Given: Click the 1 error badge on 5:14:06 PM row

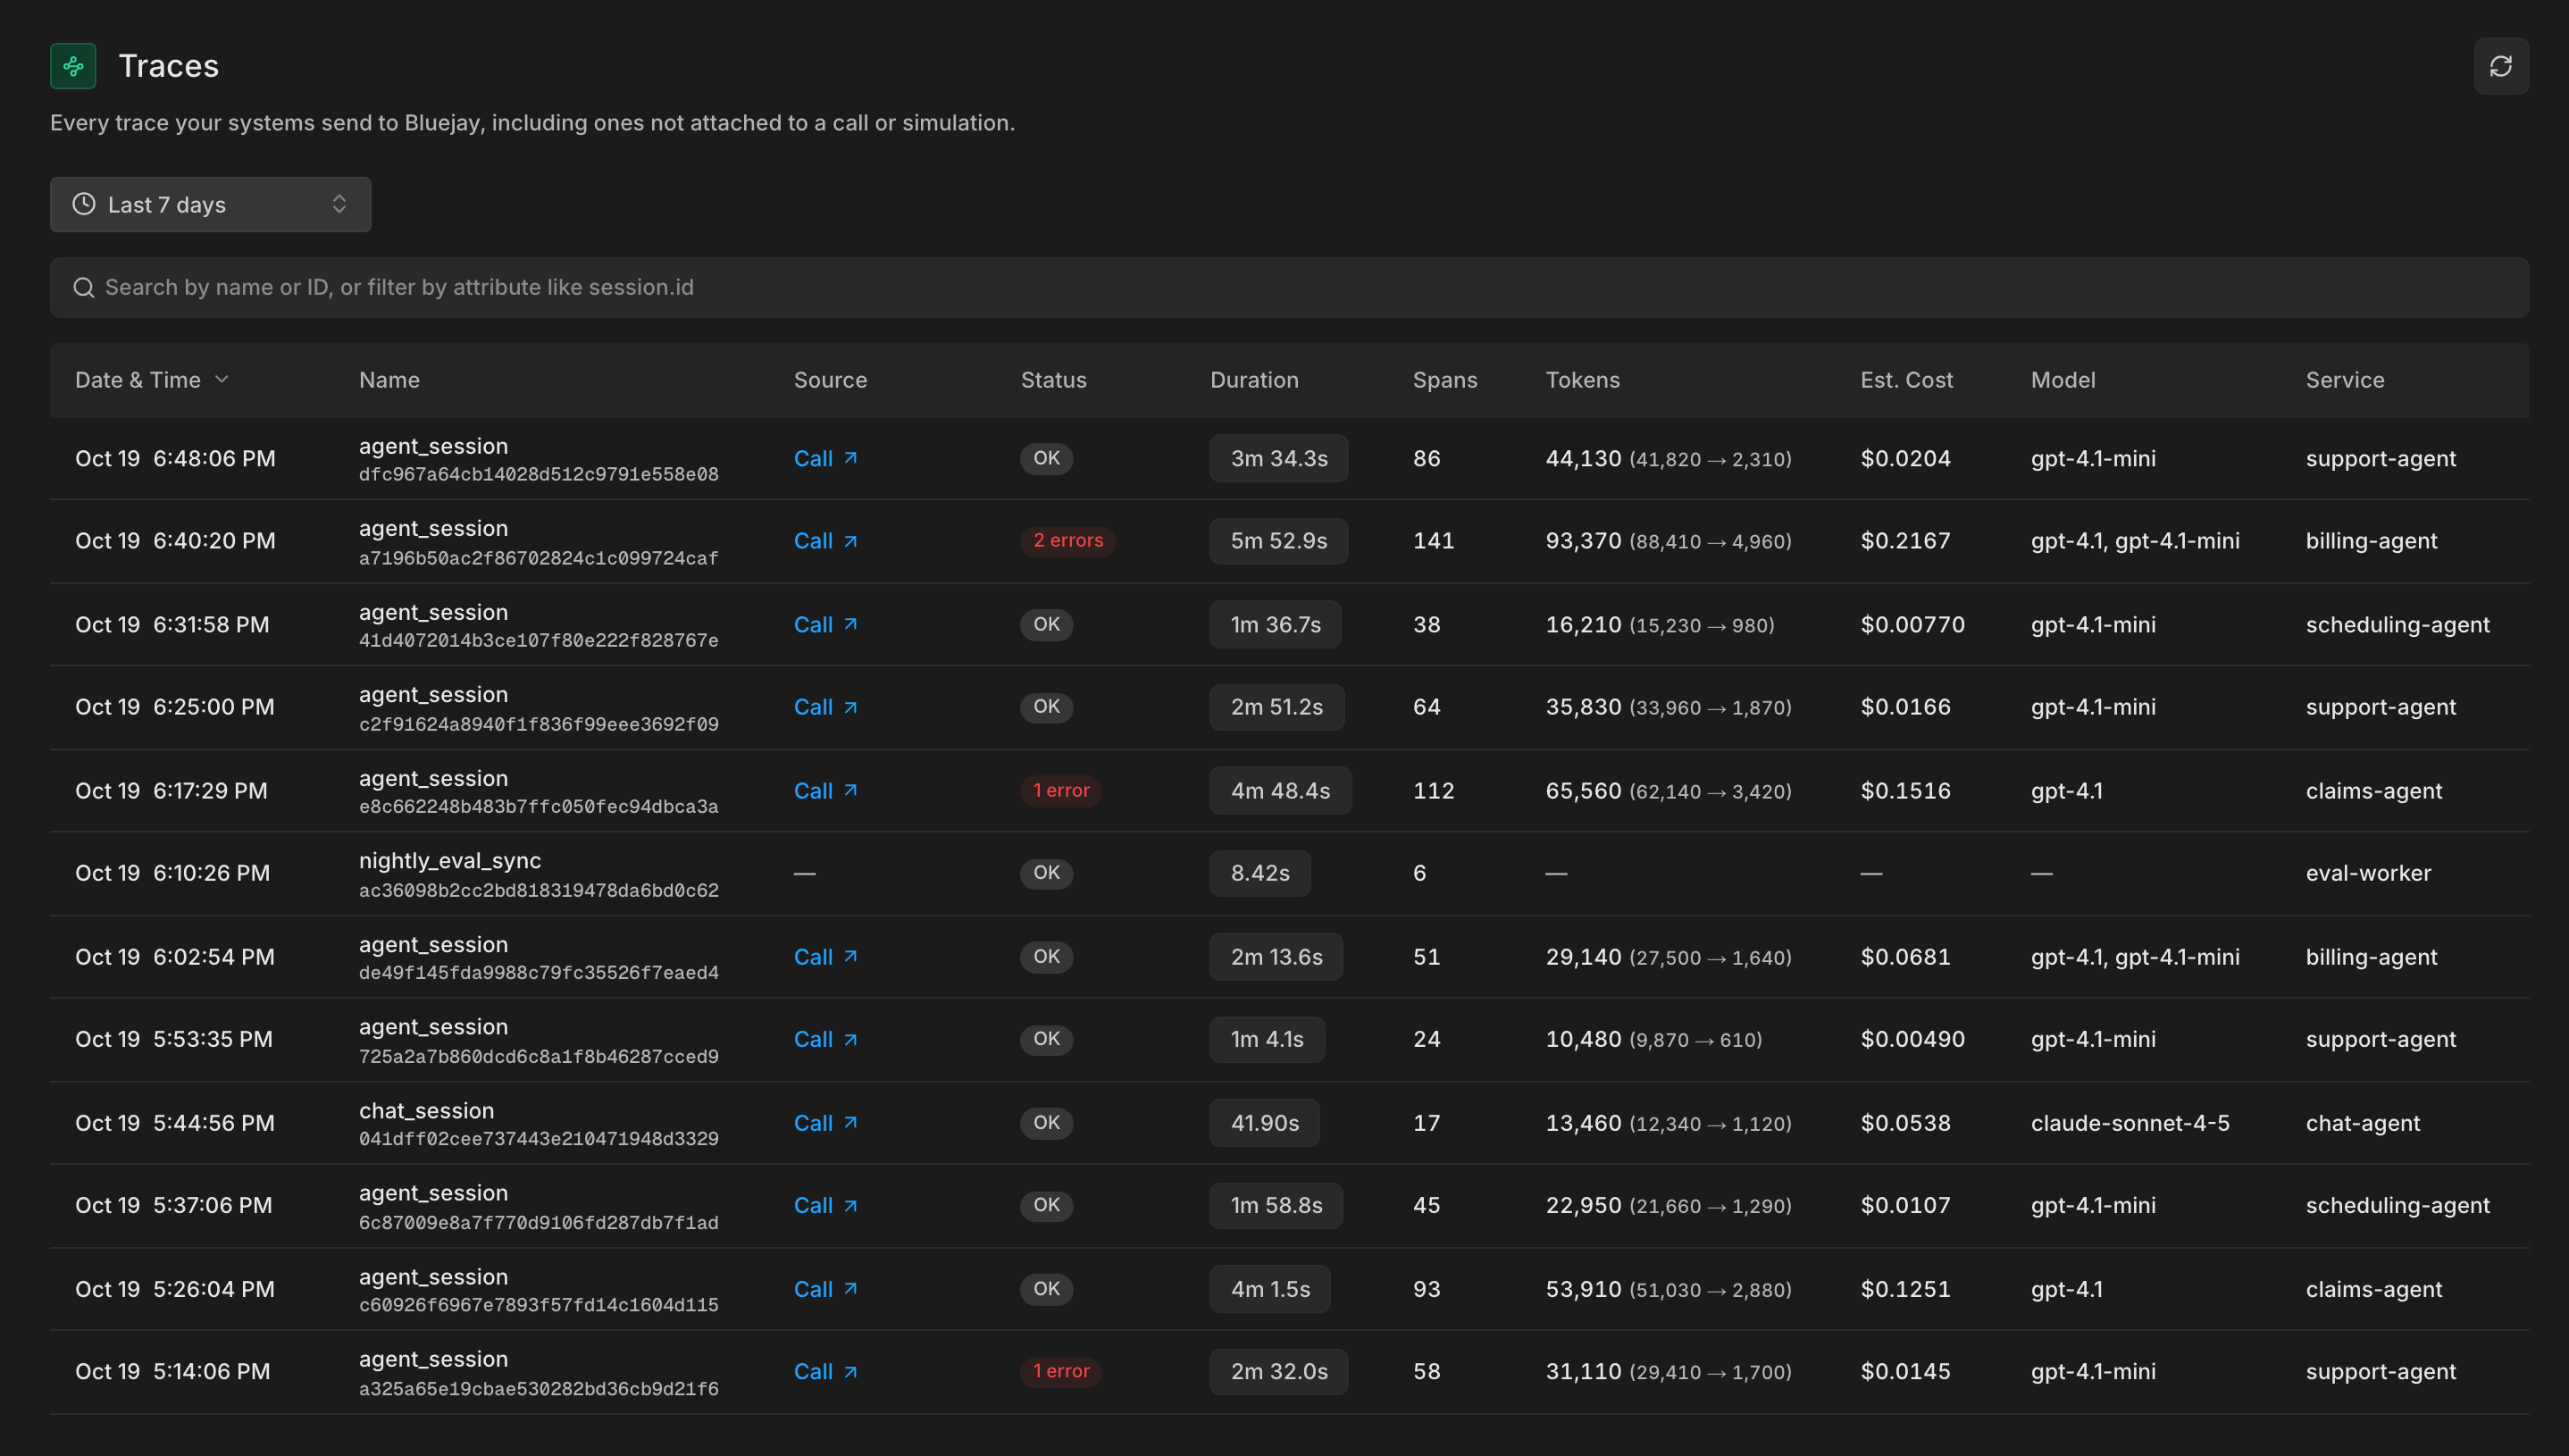Looking at the screenshot, I should click(1061, 1371).
